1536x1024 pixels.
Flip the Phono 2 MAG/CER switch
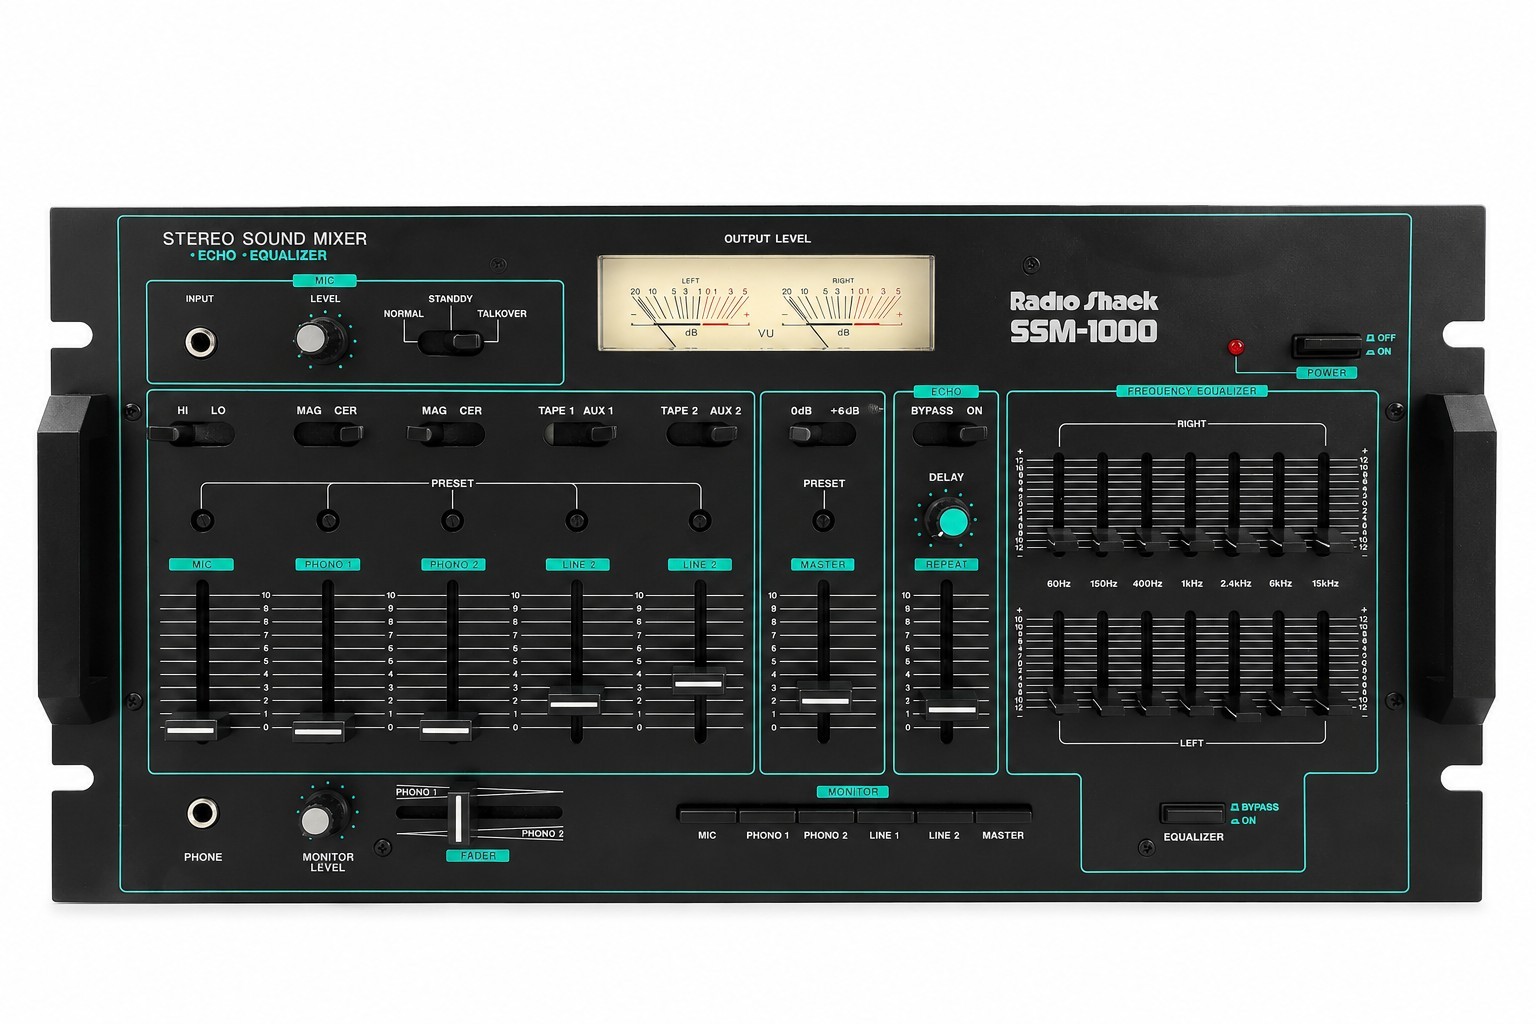click(446, 434)
